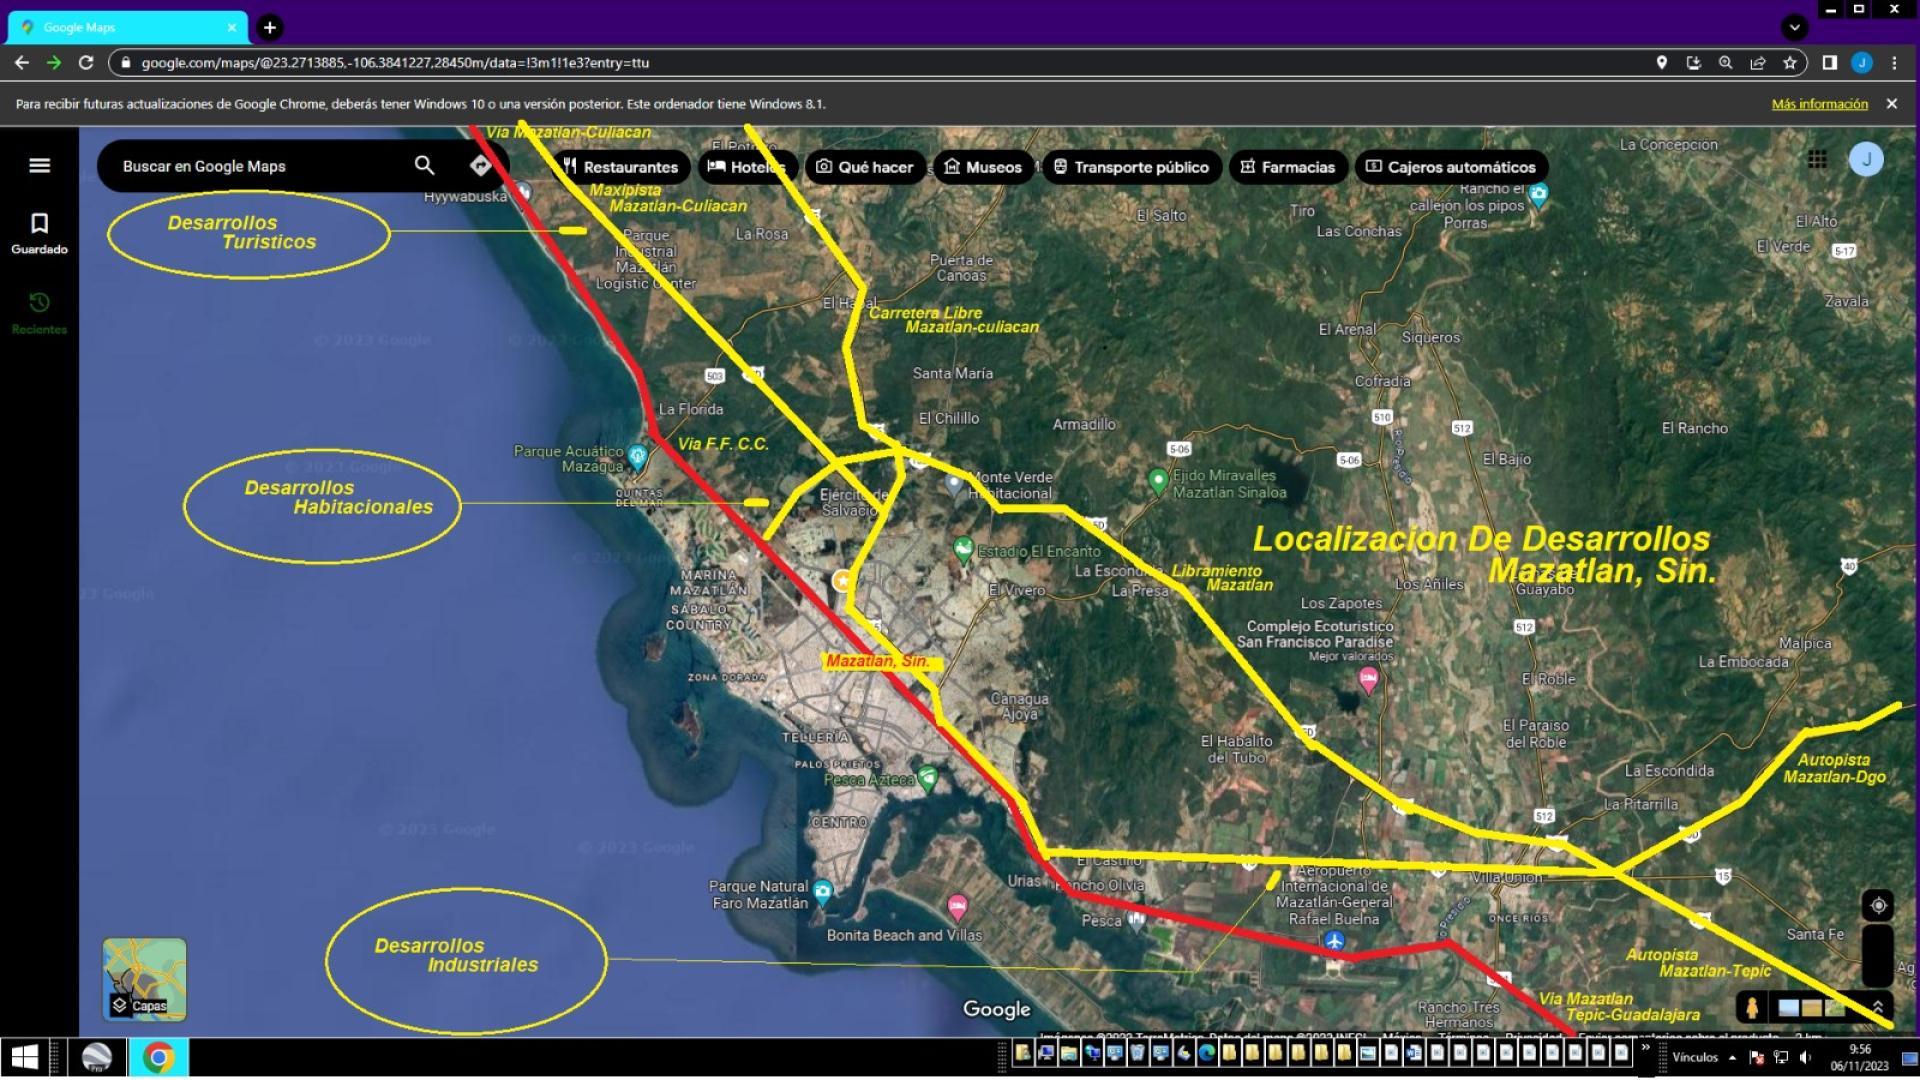Open the Edge shortcut in taskbar toolbar

pyautogui.click(x=1206, y=1052)
